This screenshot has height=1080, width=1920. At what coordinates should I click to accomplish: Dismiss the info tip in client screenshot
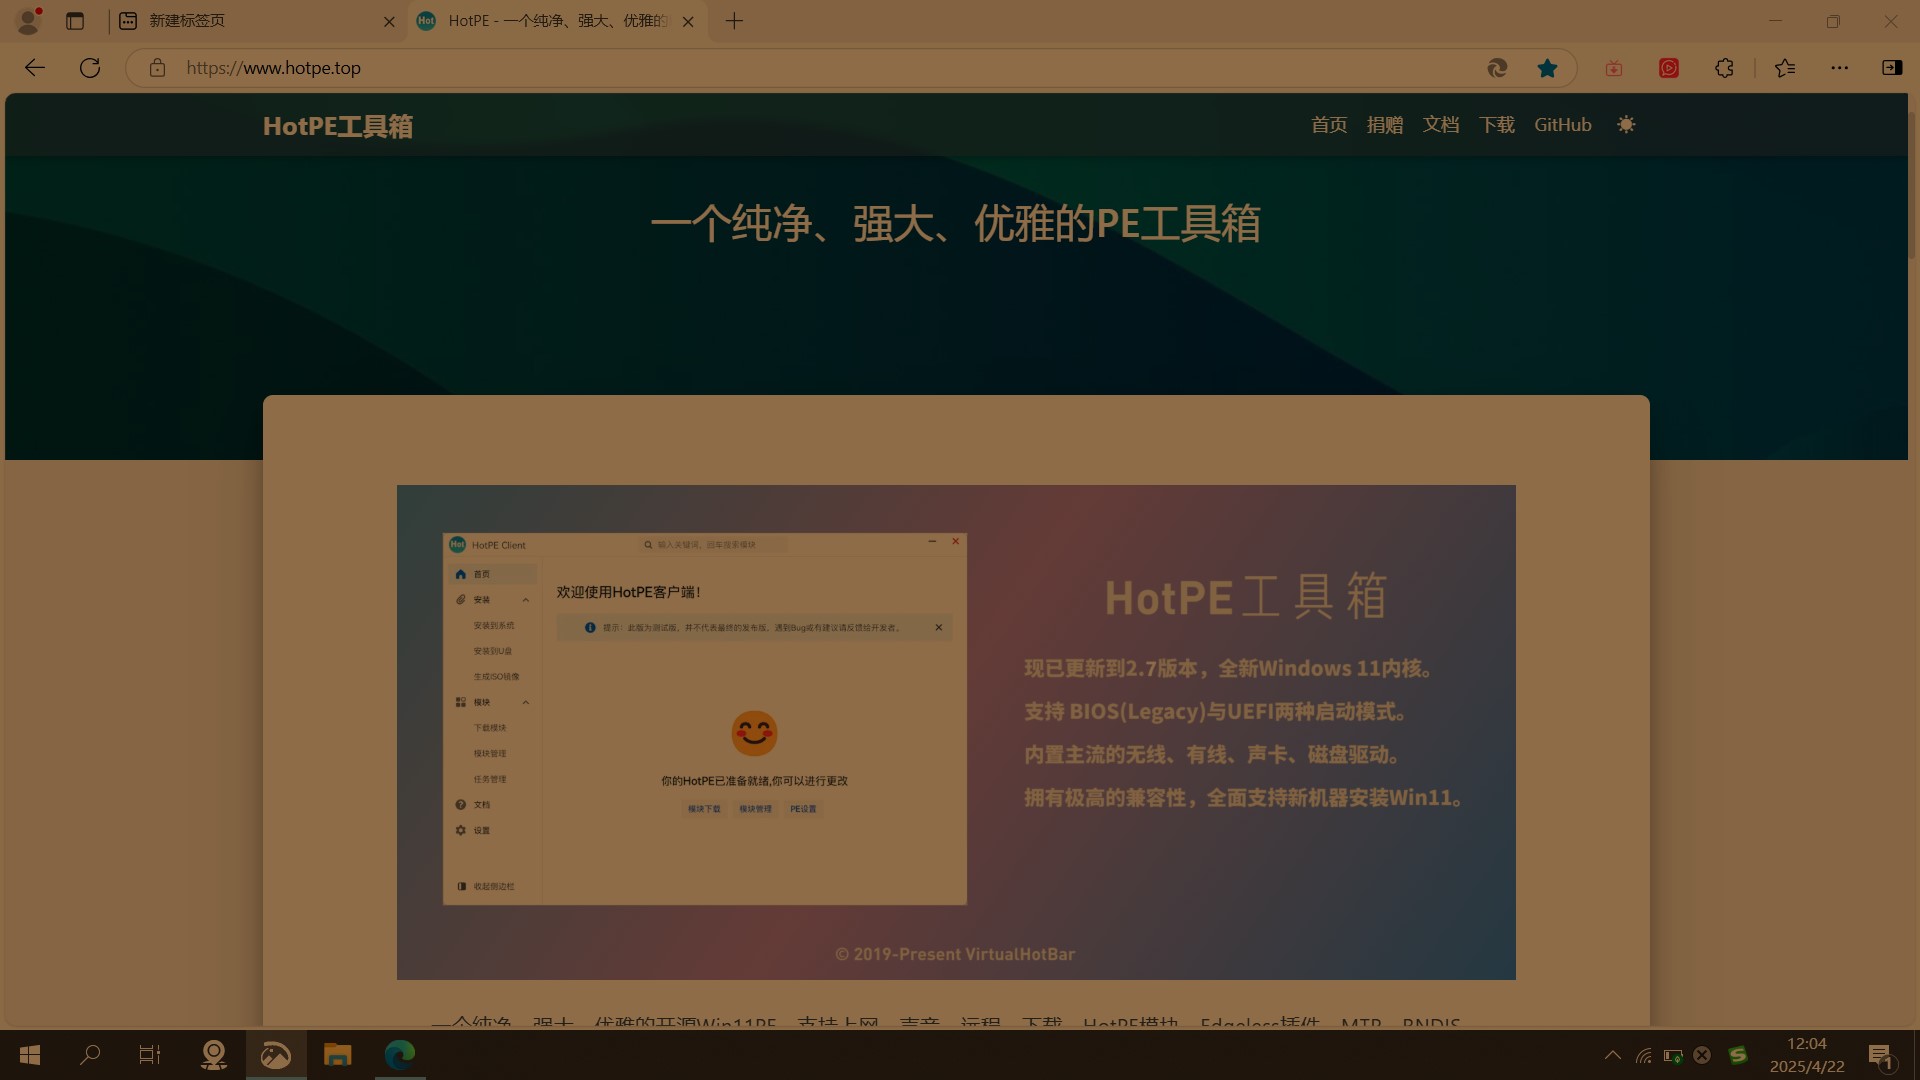pyautogui.click(x=939, y=628)
